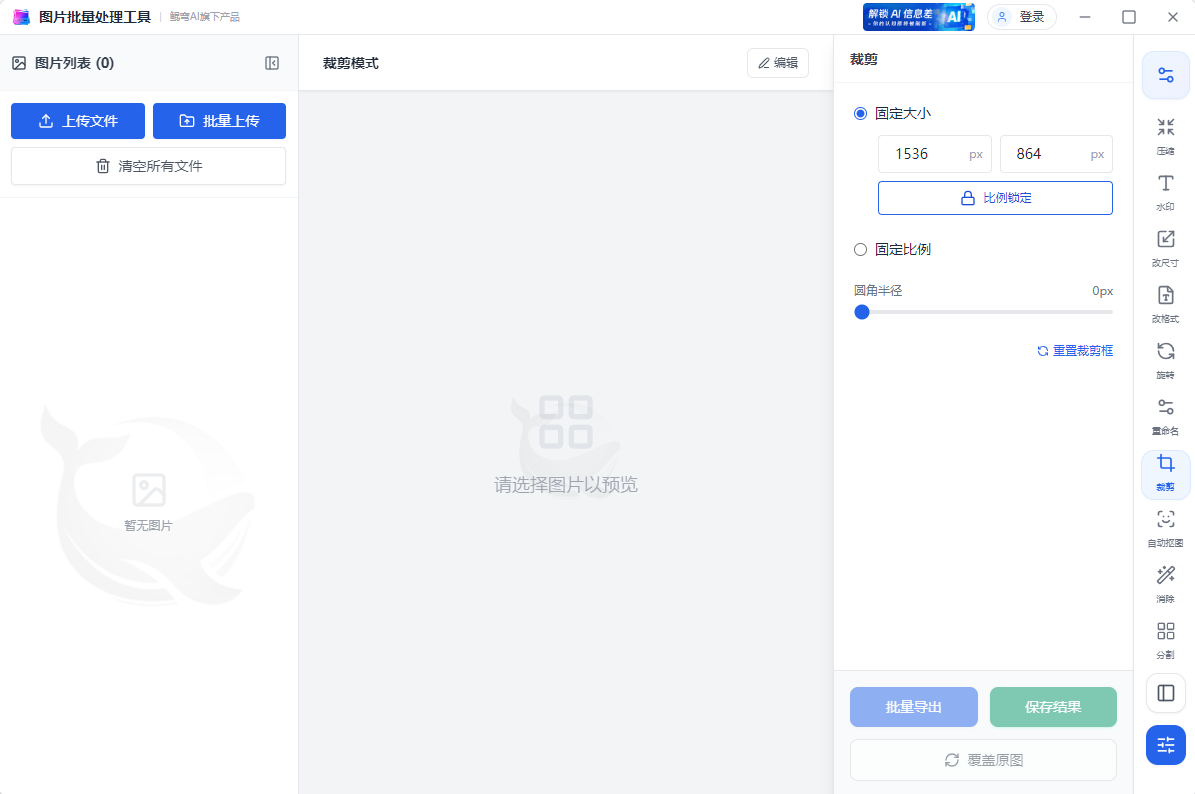The height and width of the screenshot is (794, 1195).
Task: Open the 旋转 rotate tool
Action: click(1165, 360)
